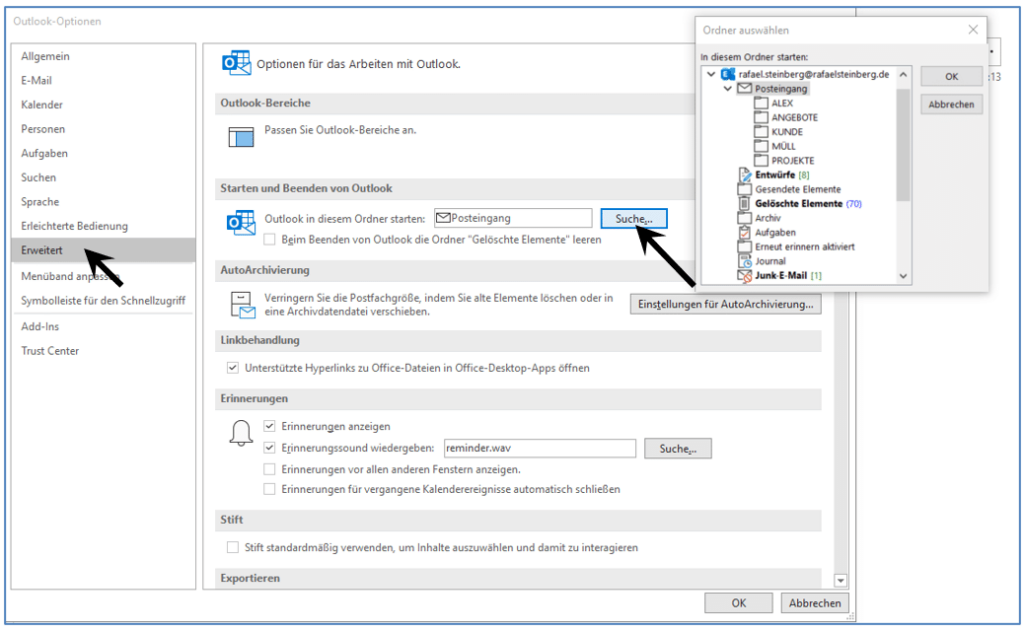Click options pane scrollbar down arrow
The width and height of the screenshot is (1024, 632).
841,580
